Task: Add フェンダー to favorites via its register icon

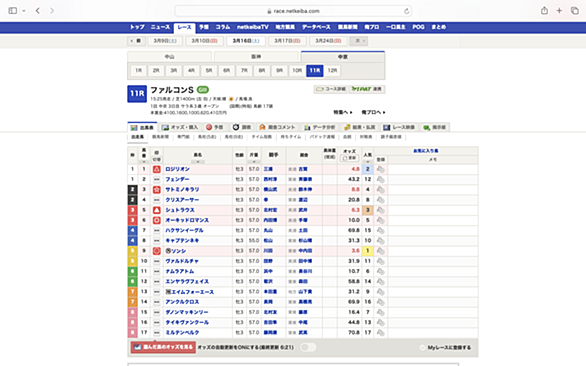Action: click(x=380, y=179)
